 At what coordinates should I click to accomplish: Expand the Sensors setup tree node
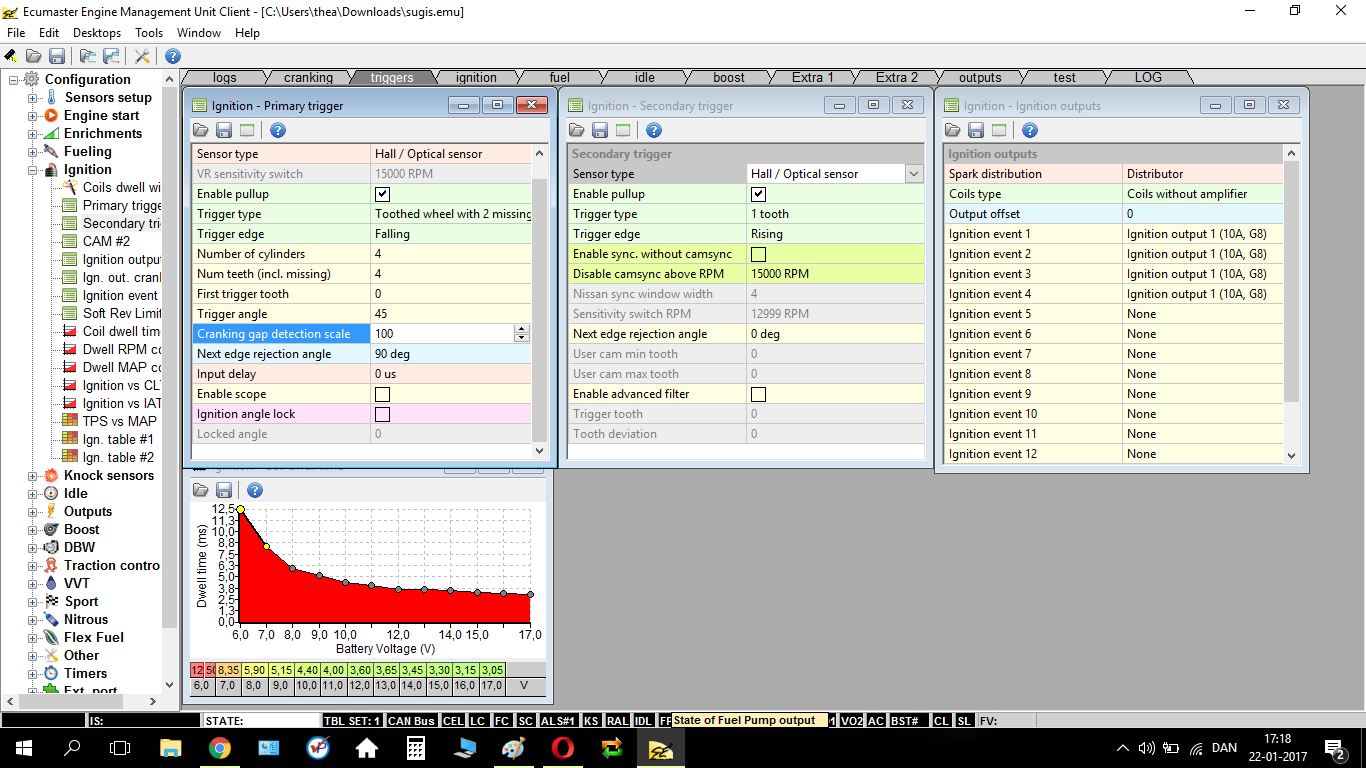(x=32, y=98)
